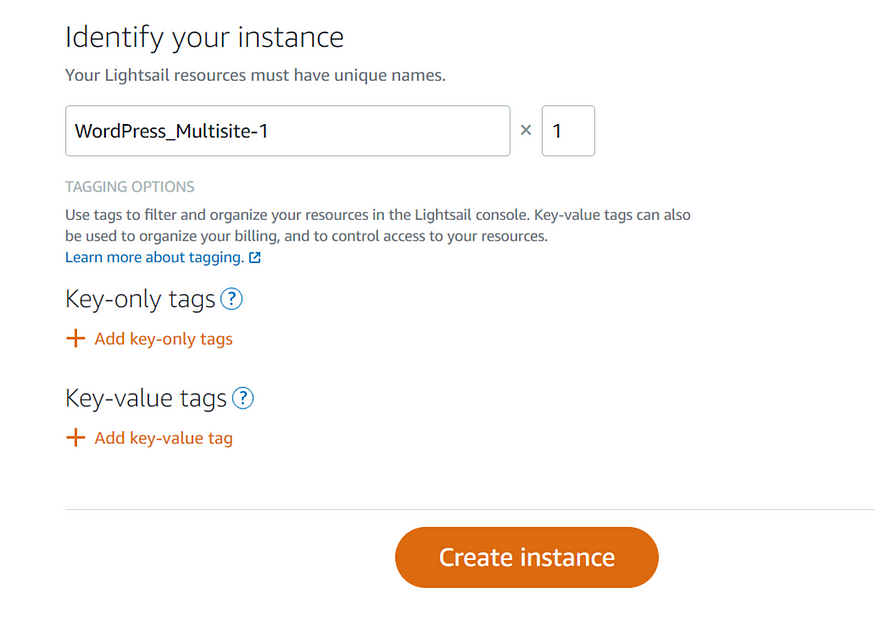Click the multiplication symbol beside the name field
The width and height of the screenshot is (875, 617).
(526, 130)
